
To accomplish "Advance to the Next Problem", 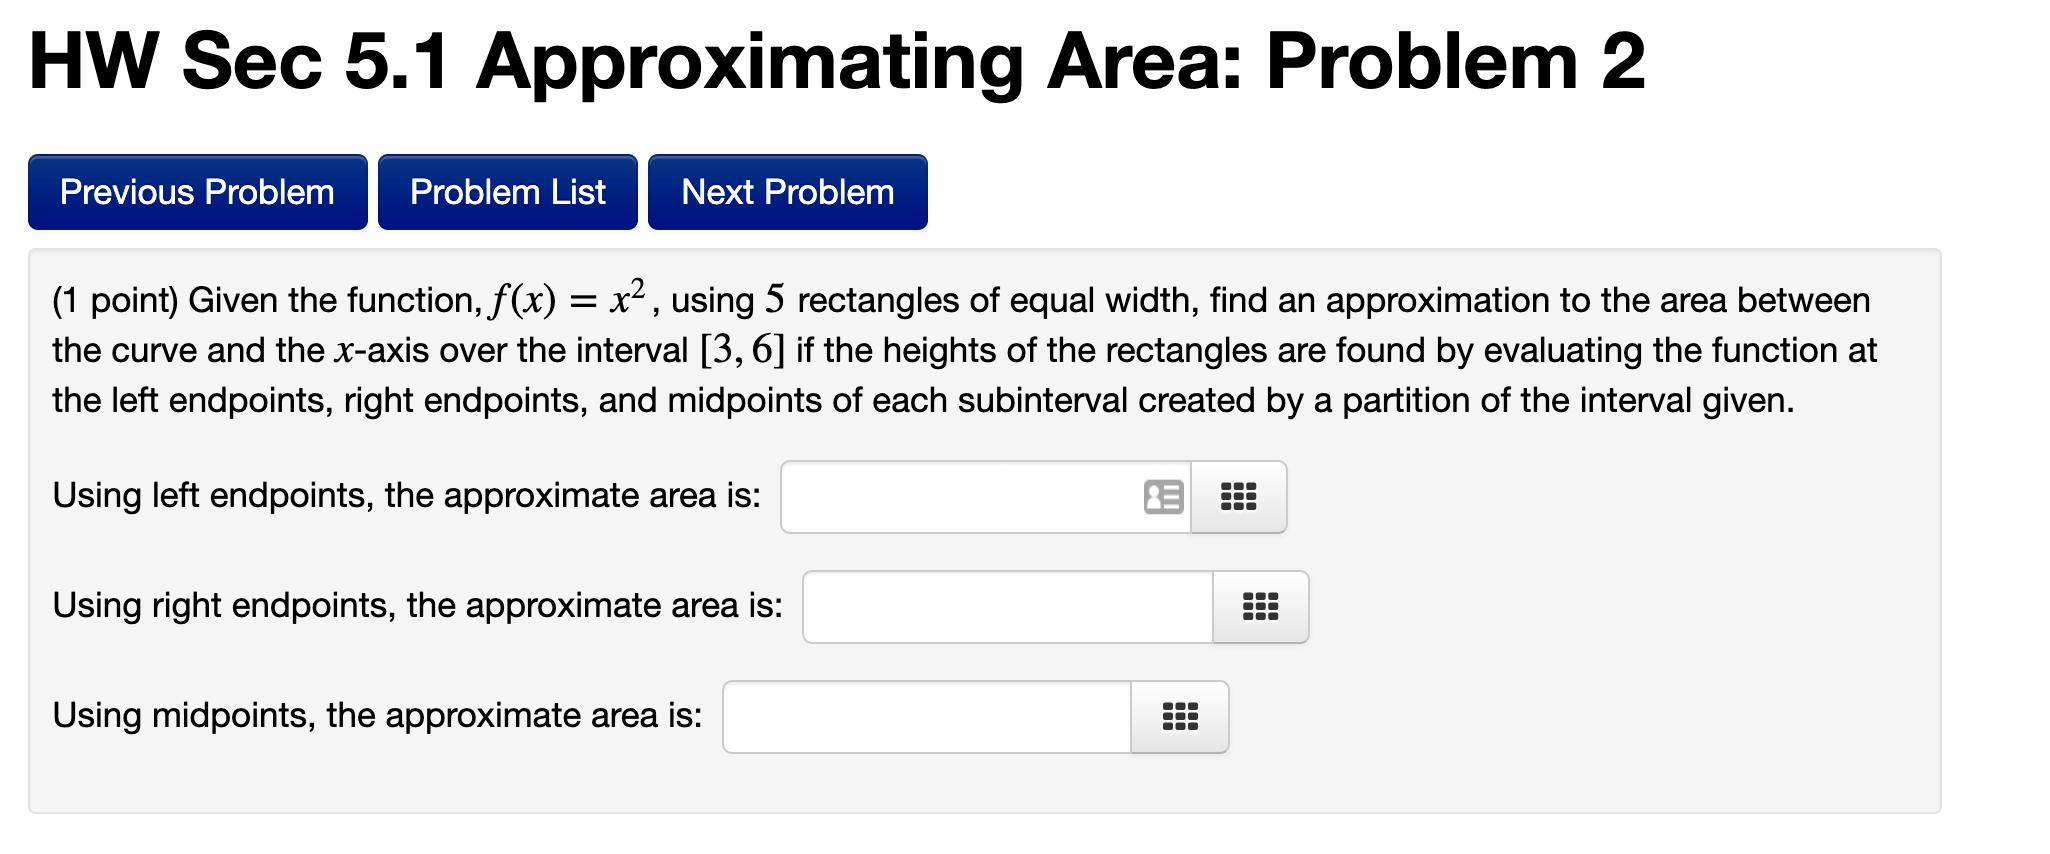I will point(787,191).
